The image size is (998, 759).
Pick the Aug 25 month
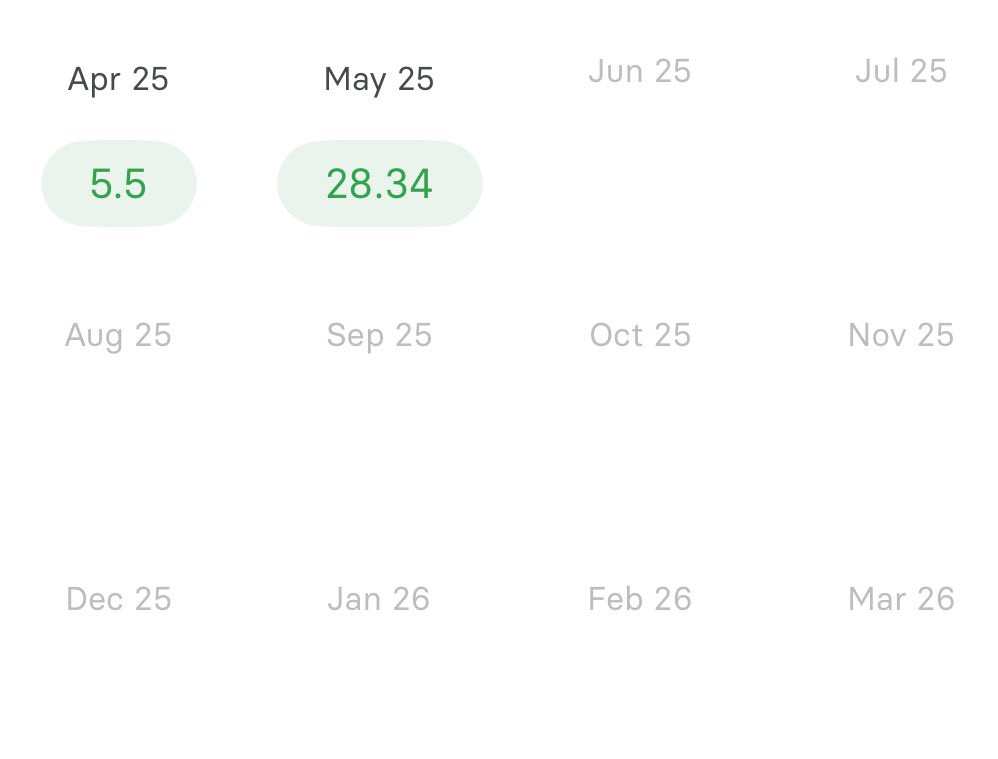(118, 335)
